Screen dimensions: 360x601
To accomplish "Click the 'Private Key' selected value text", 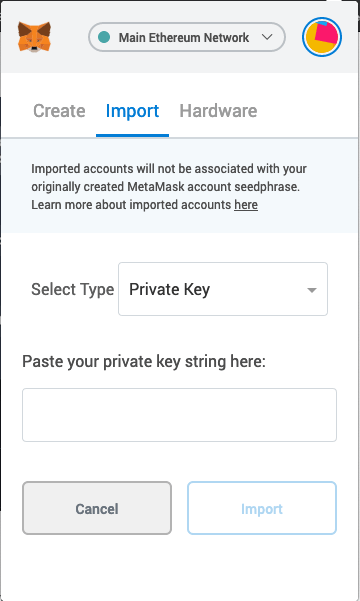I will tap(169, 290).
